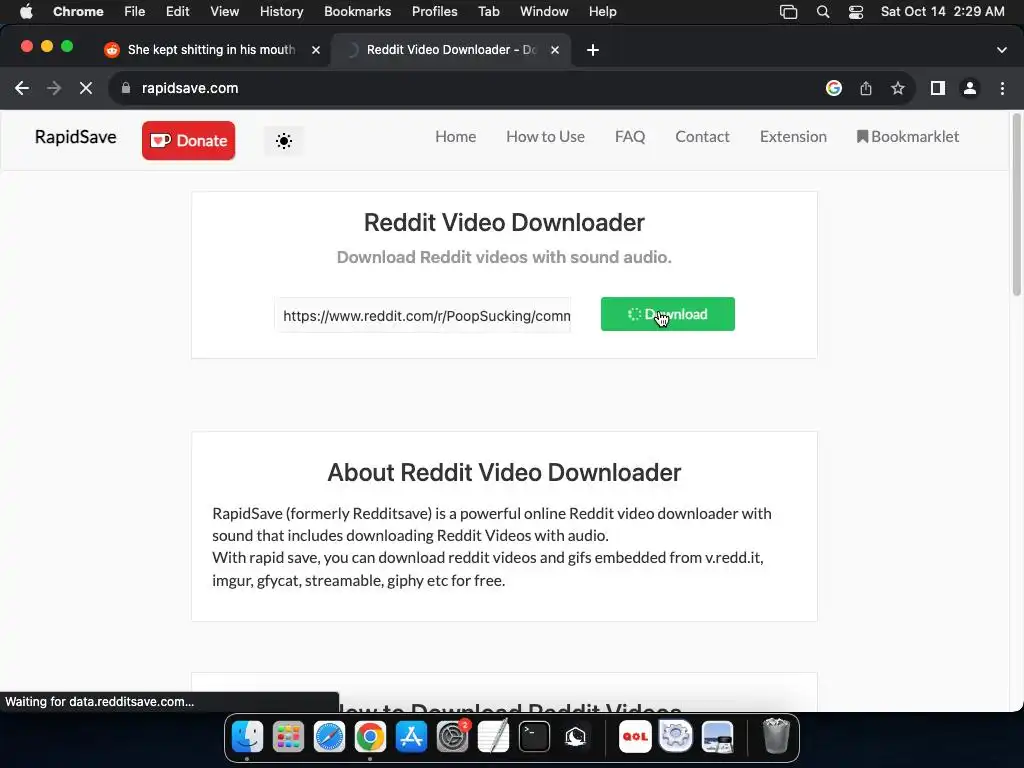Click the page vertical scrollbar
This screenshot has height=768, width=1024.
pos(1016,204)
